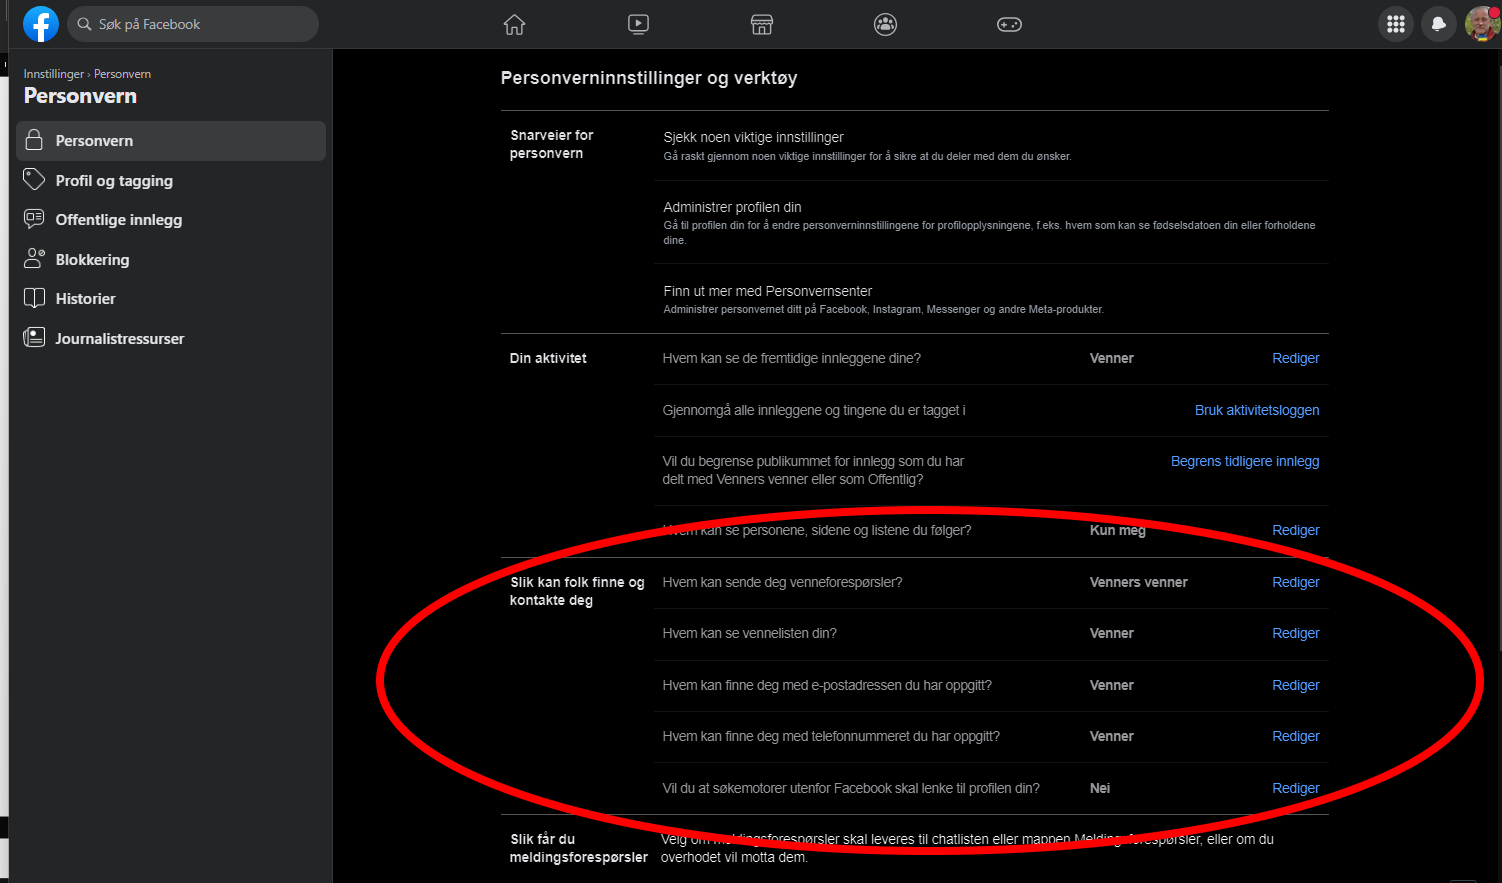Image resolution: width=1502 pixels, height=883 pixels.
Task: Open the Groups icon in top bar
Action: (885, 24)
